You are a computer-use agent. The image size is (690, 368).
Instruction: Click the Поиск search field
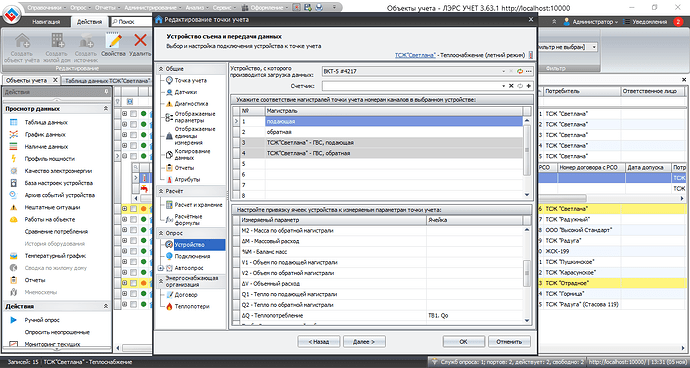point(132,22)
